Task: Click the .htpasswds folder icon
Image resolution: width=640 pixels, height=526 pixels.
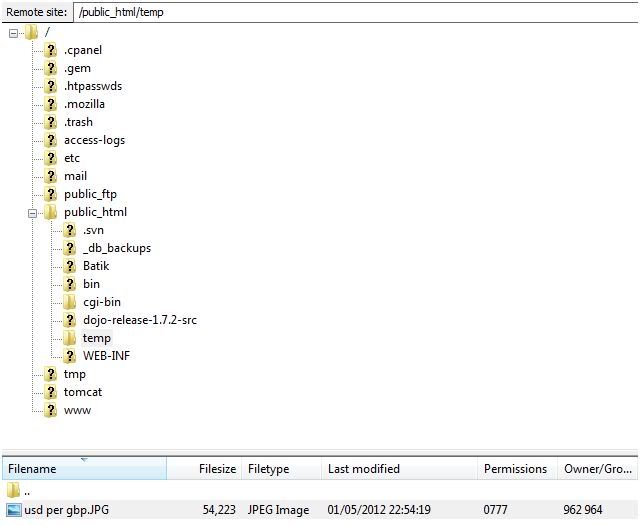Action: coord(51,86)
